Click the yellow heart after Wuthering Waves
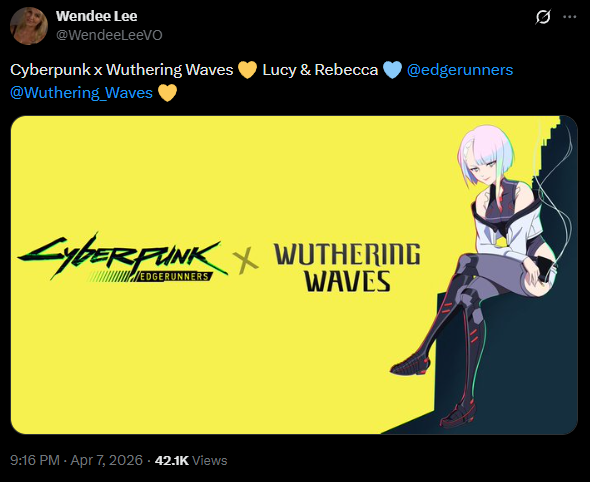 248,70
